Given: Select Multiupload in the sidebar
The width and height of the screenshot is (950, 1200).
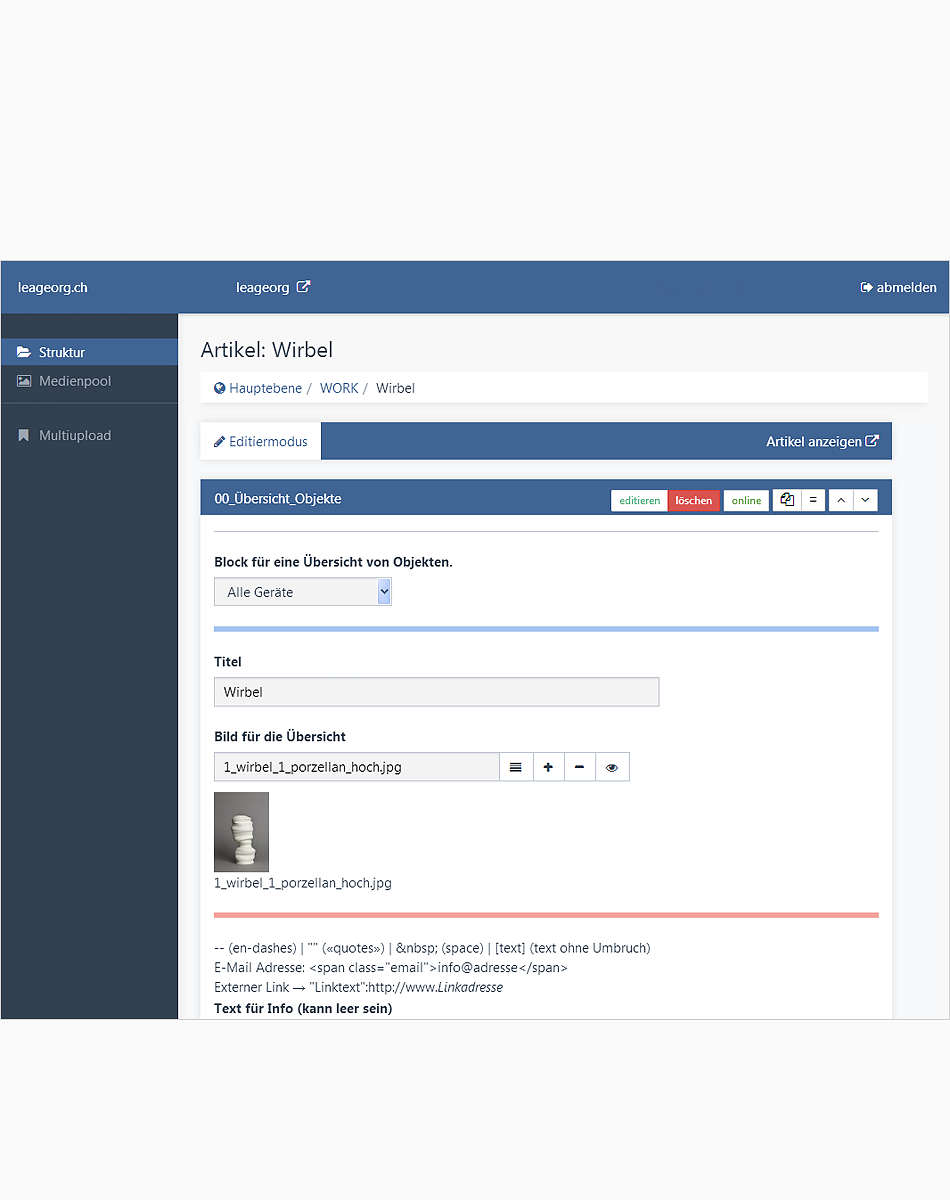Looking at the screenshot, I should (75, 435).
